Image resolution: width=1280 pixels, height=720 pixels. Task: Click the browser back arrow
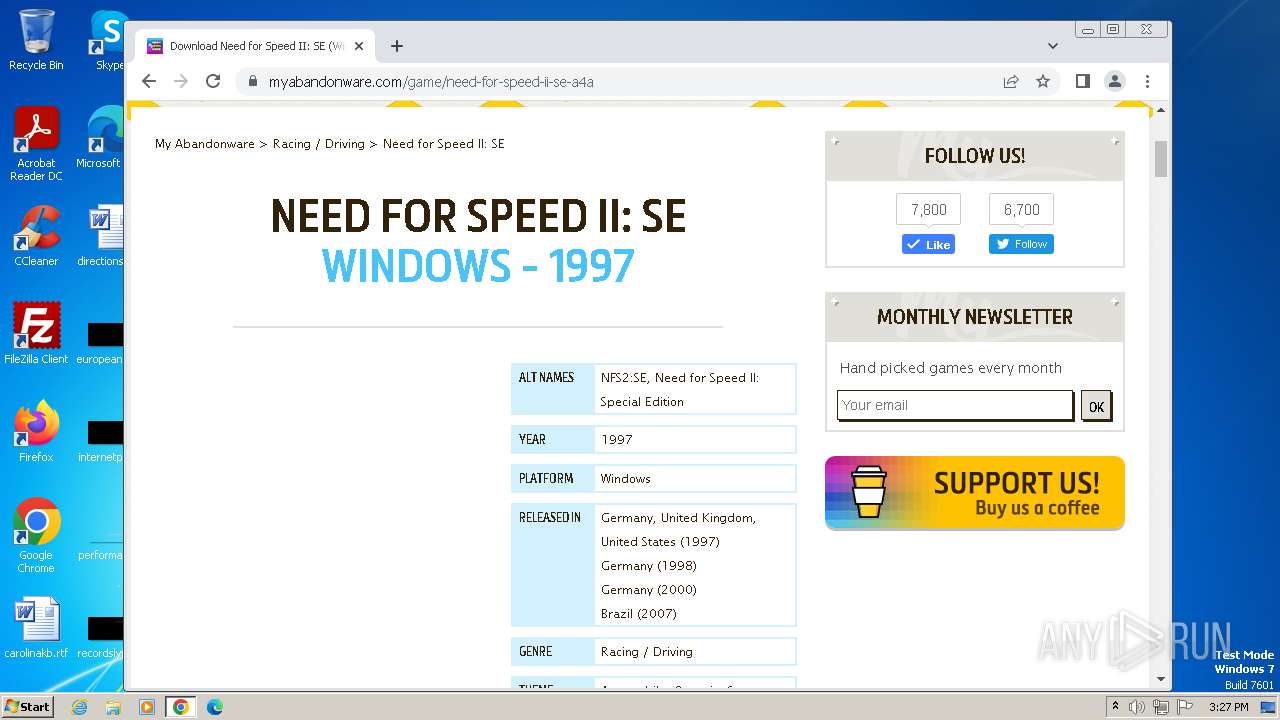pyautogui.click(x=149, y=81)
